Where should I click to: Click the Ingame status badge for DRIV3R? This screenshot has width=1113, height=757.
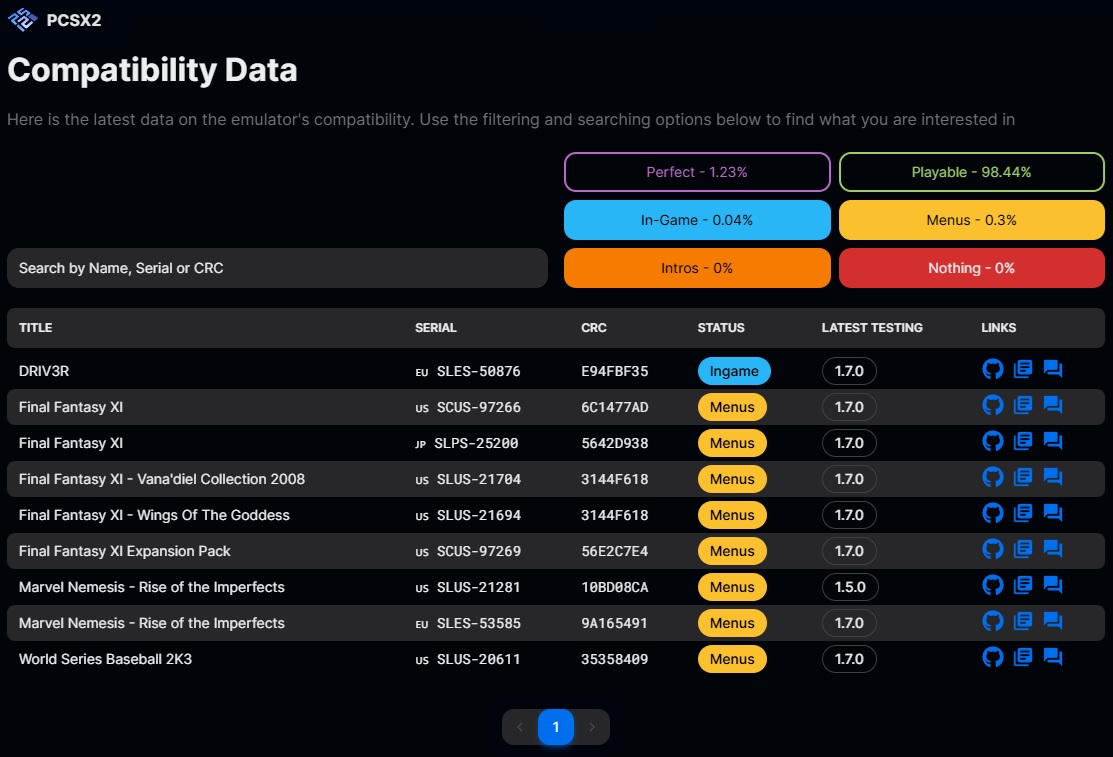pos(734,371)
